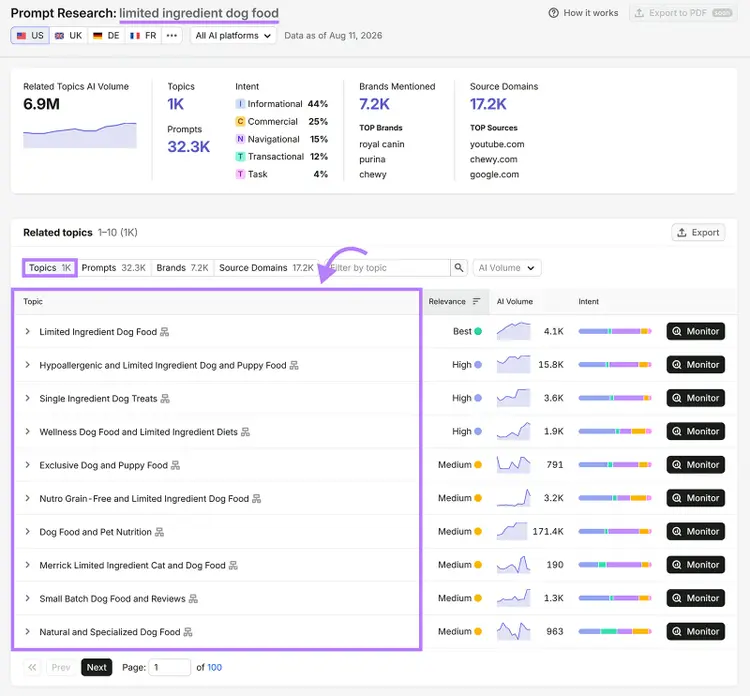The width and height of the screenshot is (750, 696).
Task: Click cluster icon beside Hypoallergenic and Limited Ingredient topic
Action: point(294,365)
